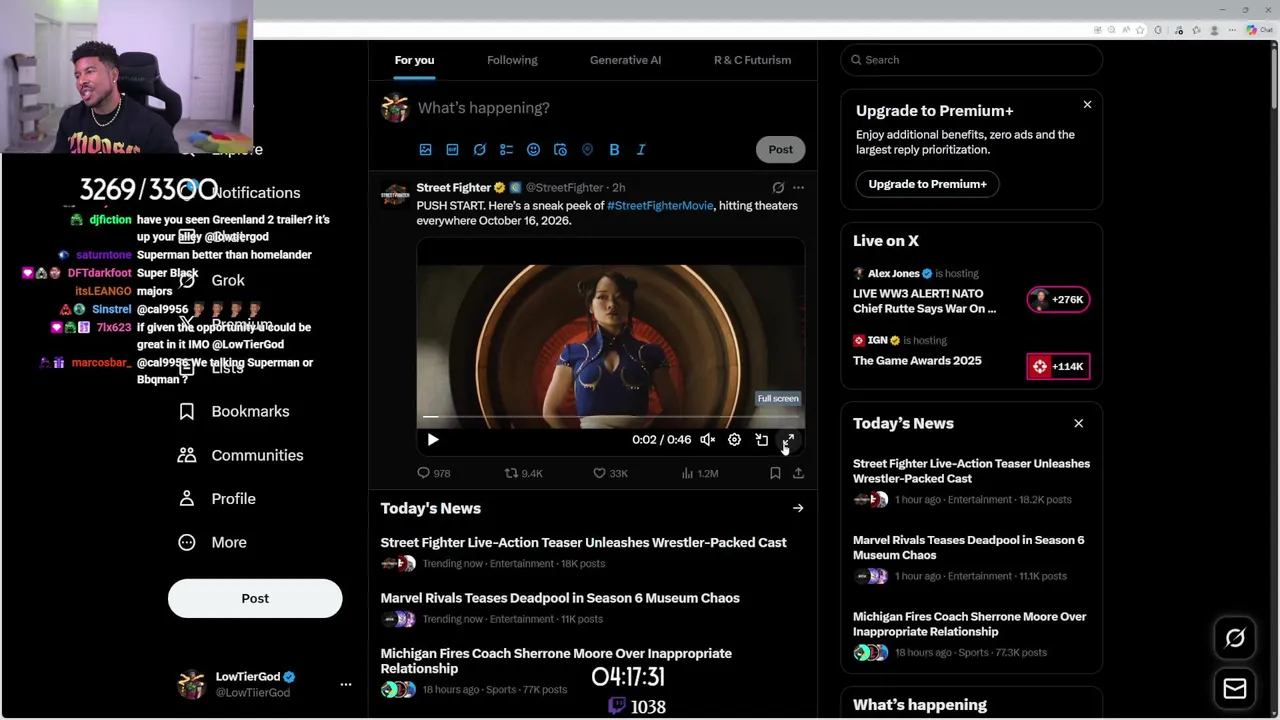
Task: Open video in picture-in-picture mode
Action: tap(761, 440)
